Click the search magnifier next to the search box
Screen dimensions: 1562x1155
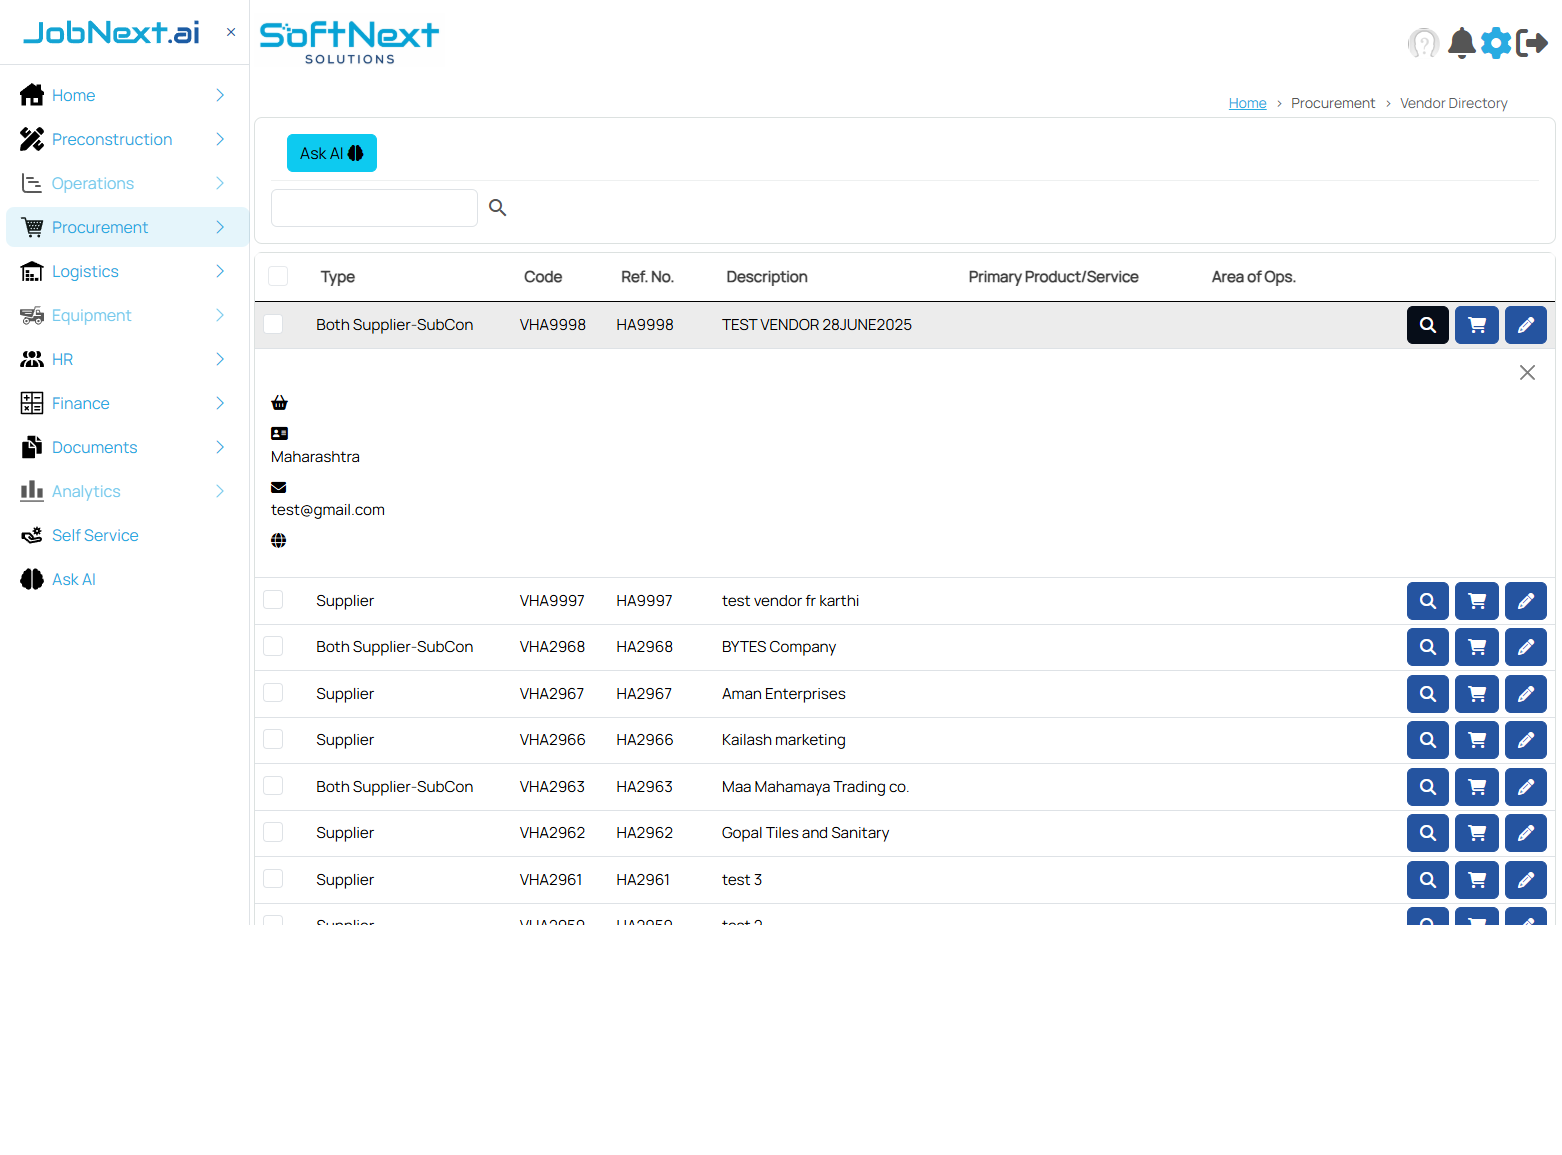coord(497,207)
